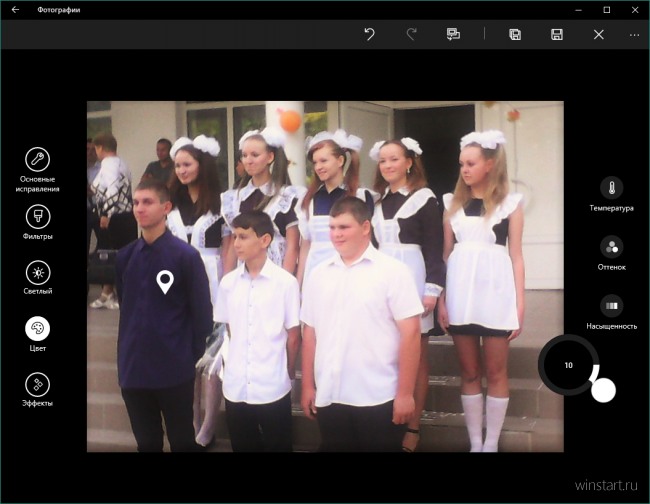Close the Фотографии window
Screen dimensions: 650x504
pyautogui.click(x=635, y=10)
